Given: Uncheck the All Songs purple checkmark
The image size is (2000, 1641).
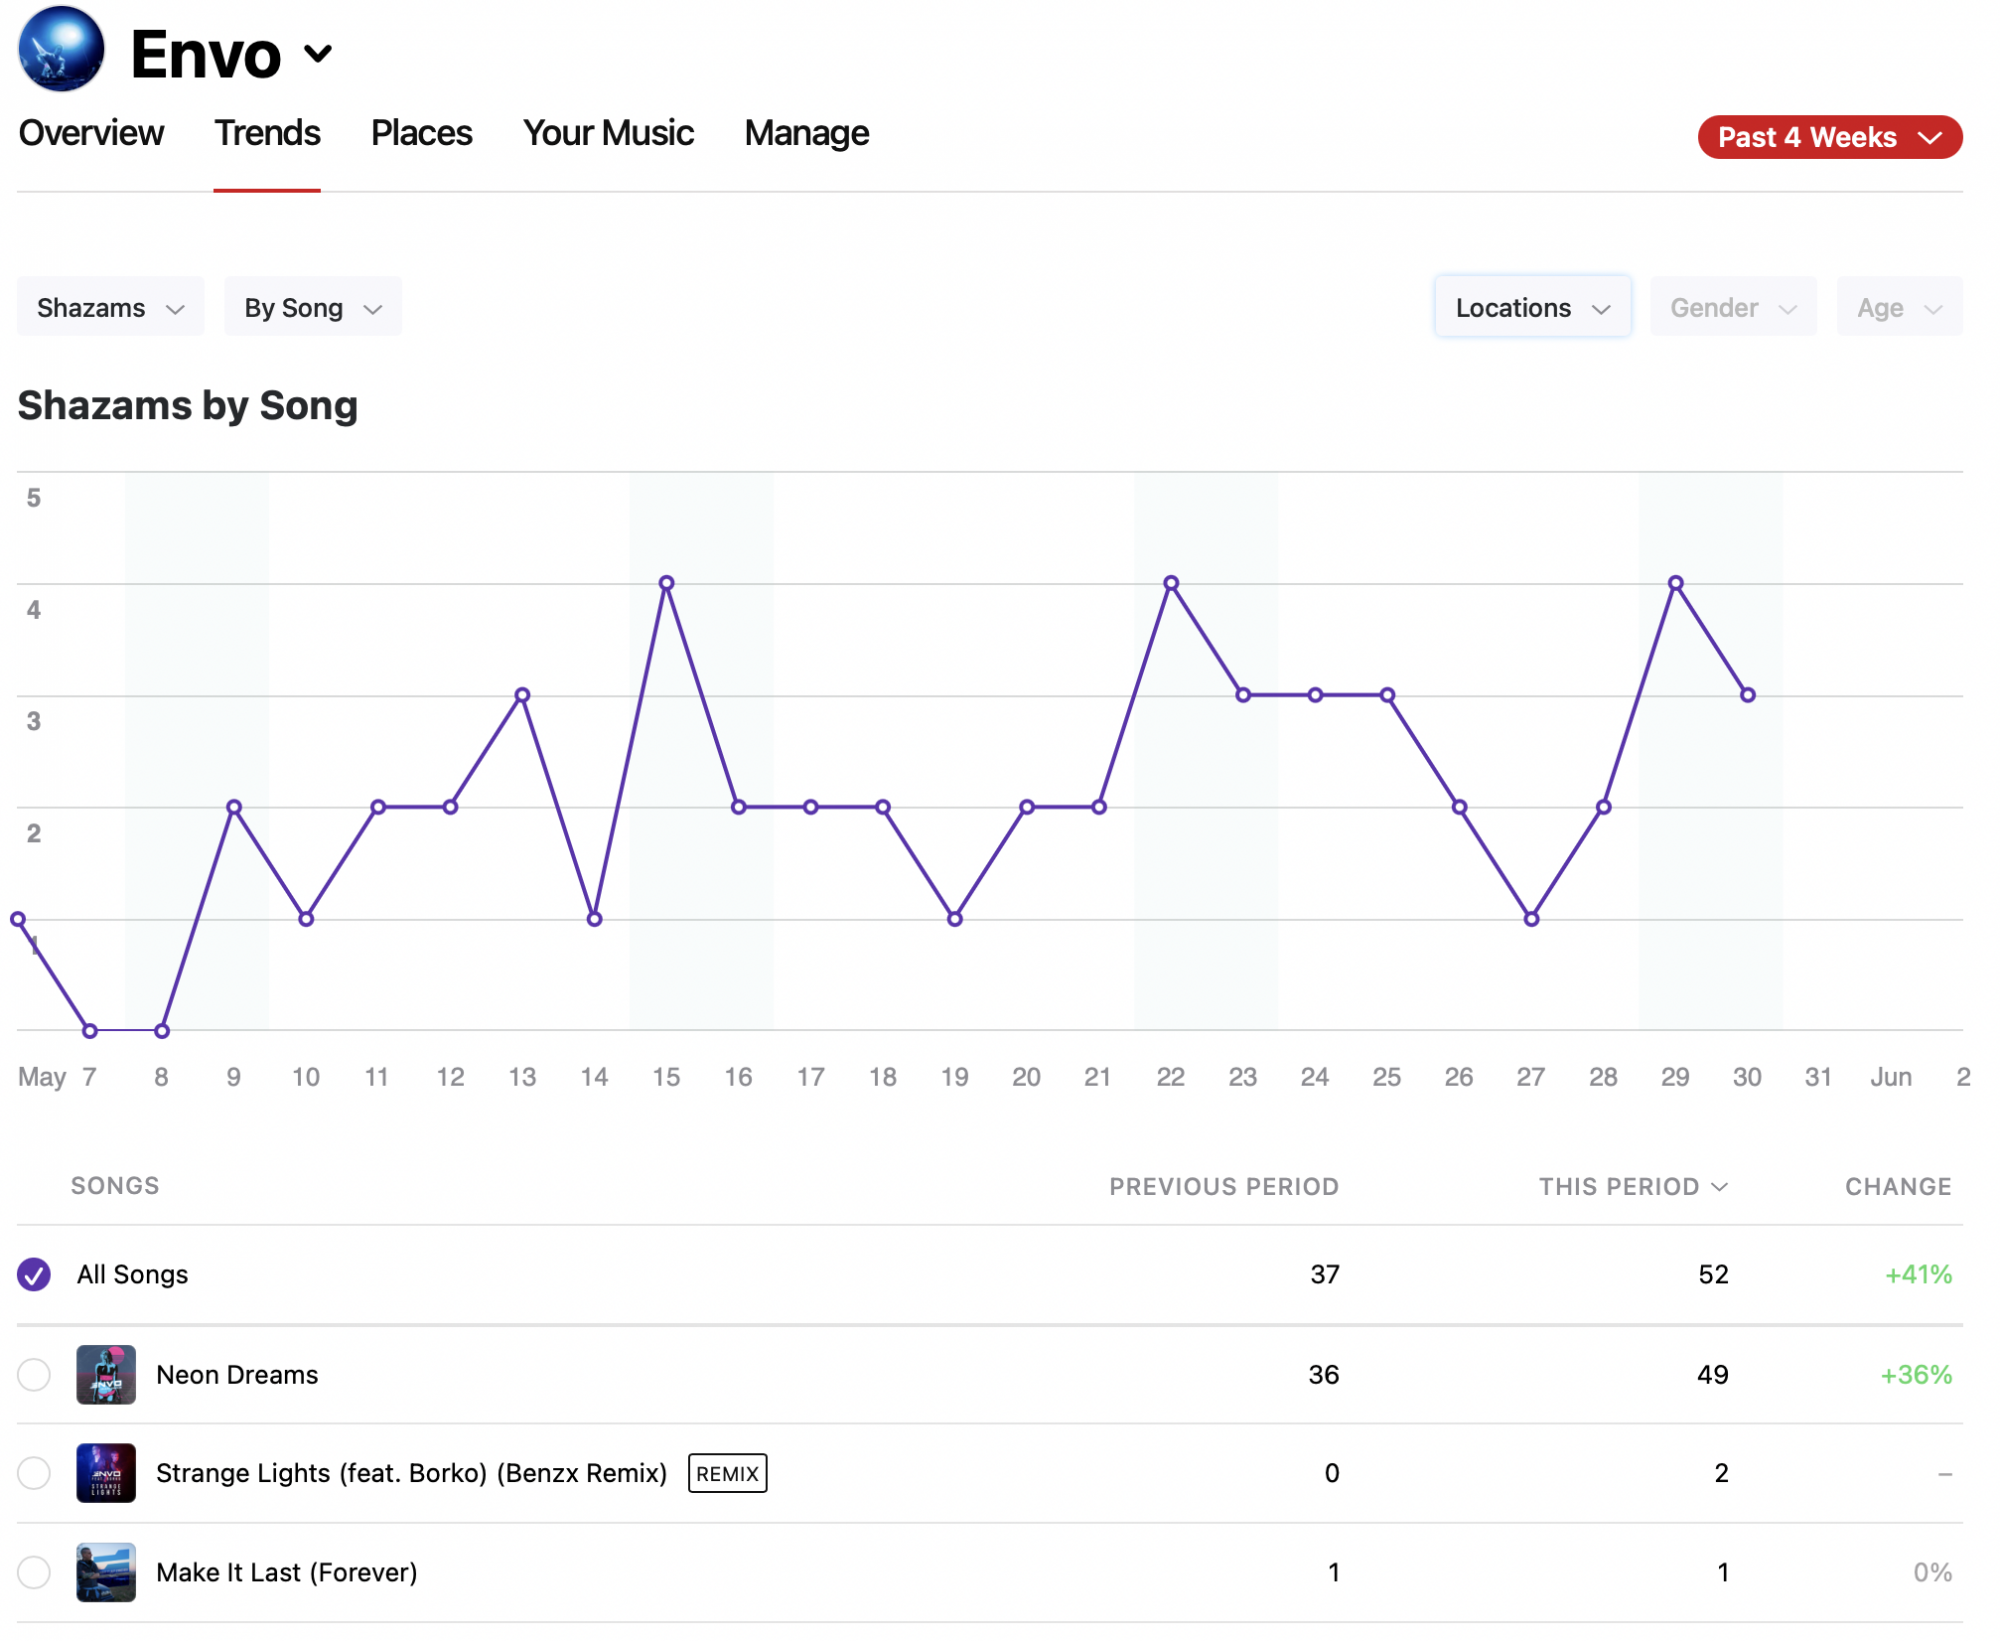Looking at the screenshot, I should [x=34, y=1275].
